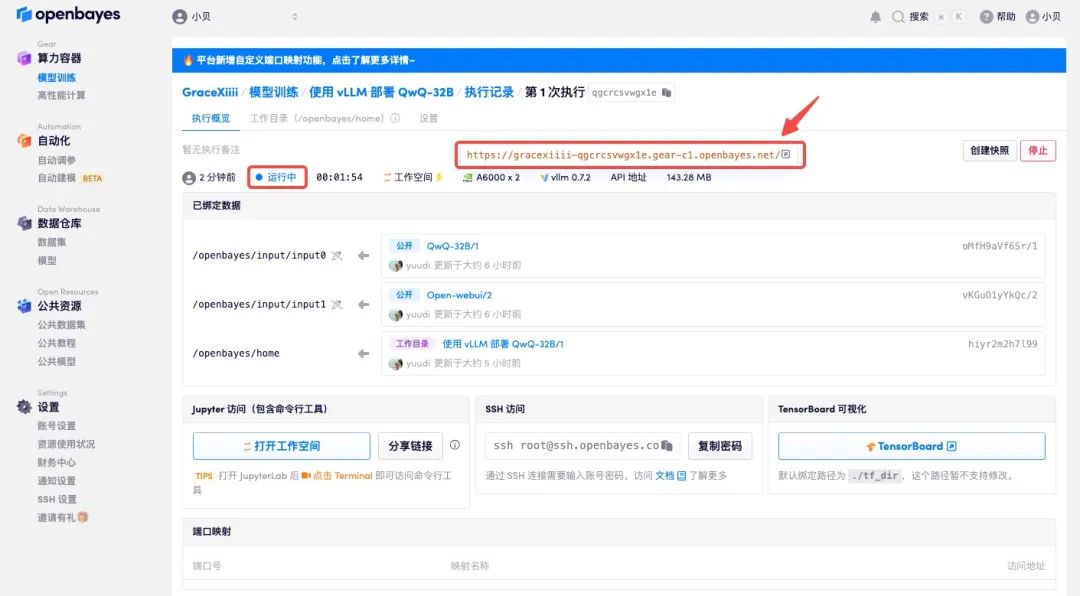Open the Open-webui/2 dataset link
The image size is (1080, 596).
[459, 295]
